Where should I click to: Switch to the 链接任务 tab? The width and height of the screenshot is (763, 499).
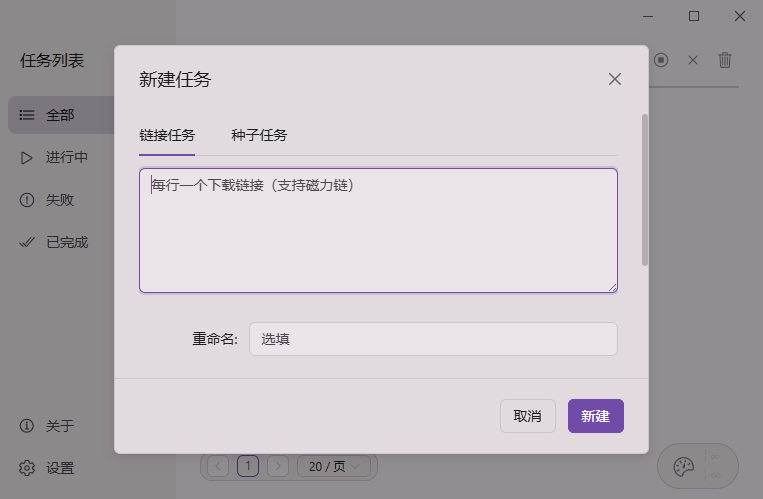tap(167, 135)
